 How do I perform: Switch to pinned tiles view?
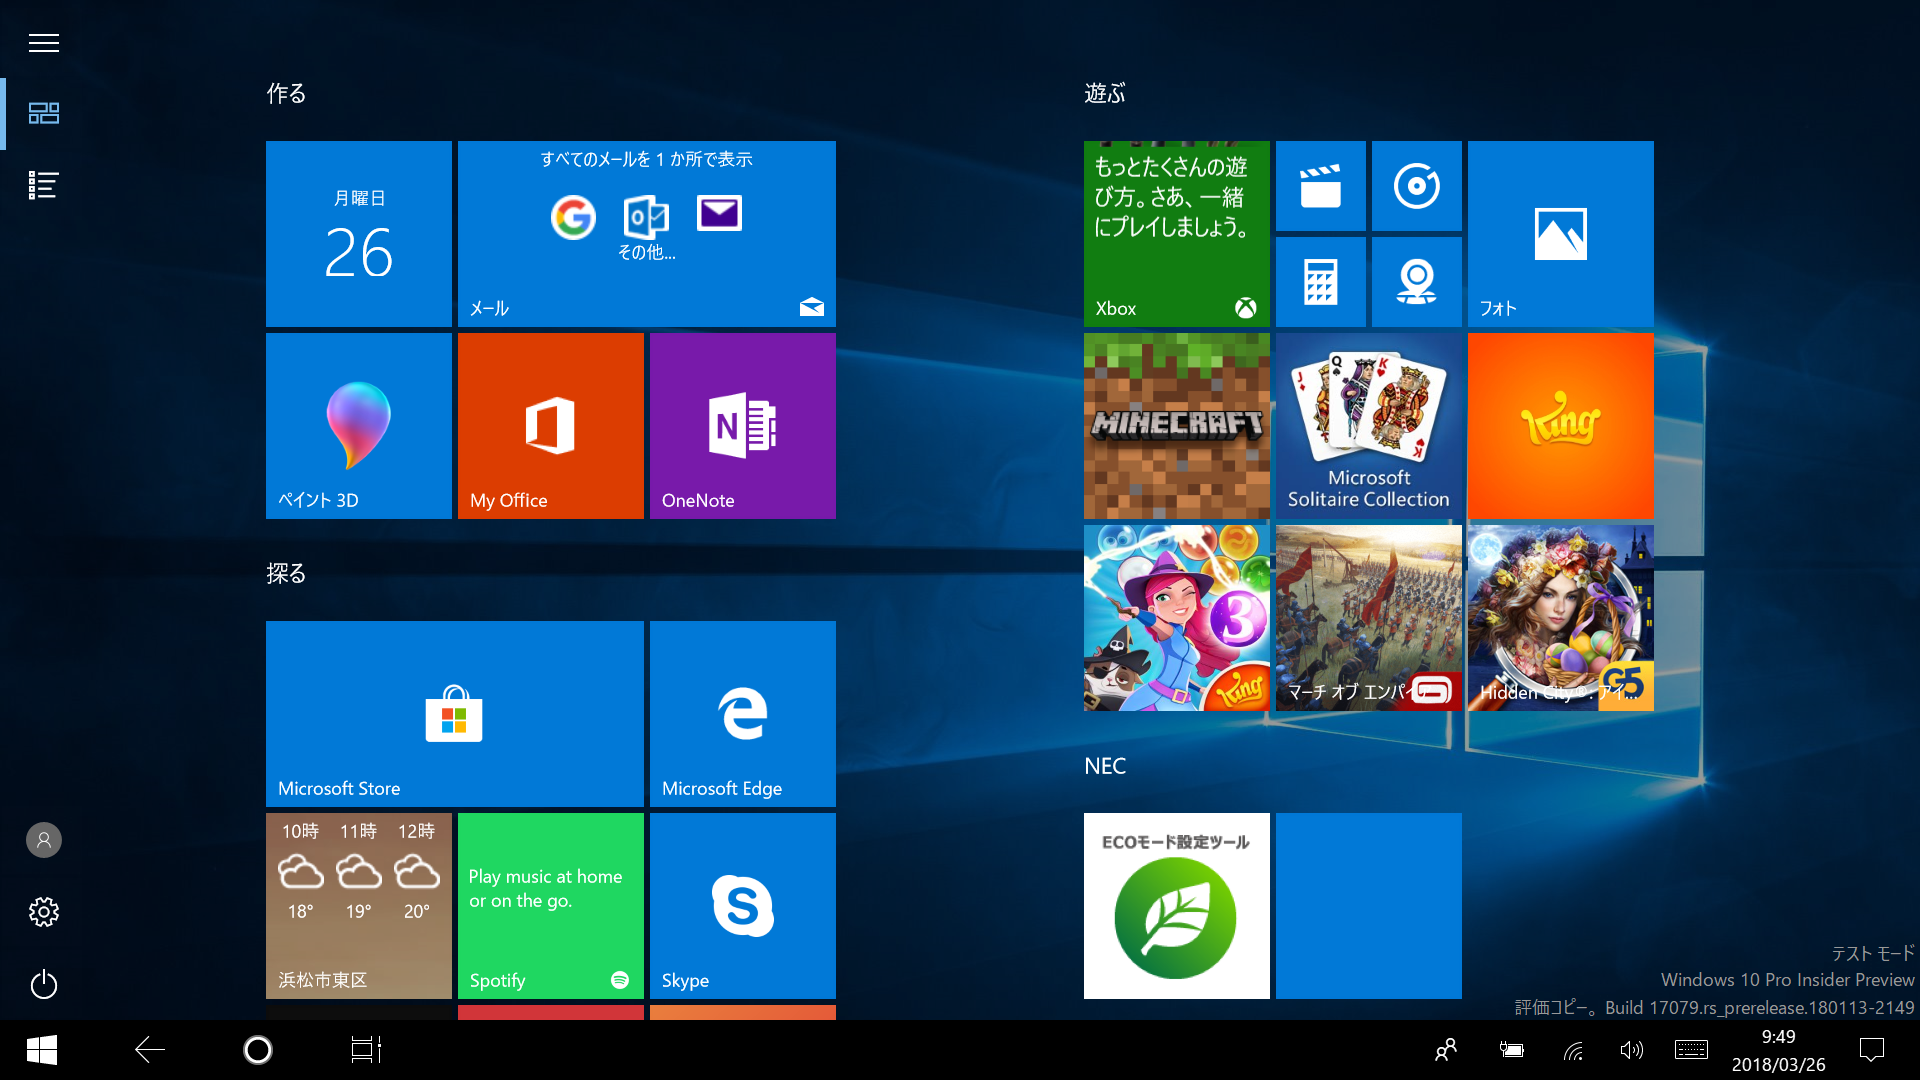click(44, 113)
